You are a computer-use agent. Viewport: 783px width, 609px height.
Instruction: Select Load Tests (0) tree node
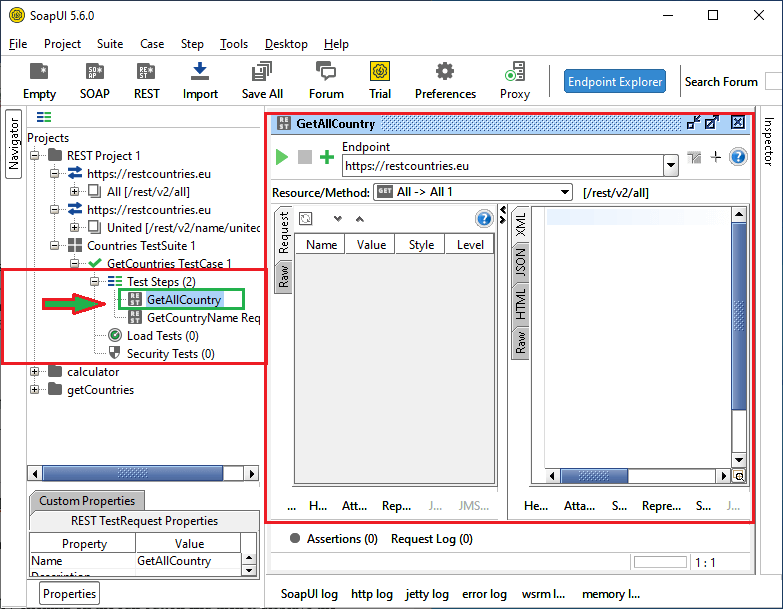click(163, 335)
